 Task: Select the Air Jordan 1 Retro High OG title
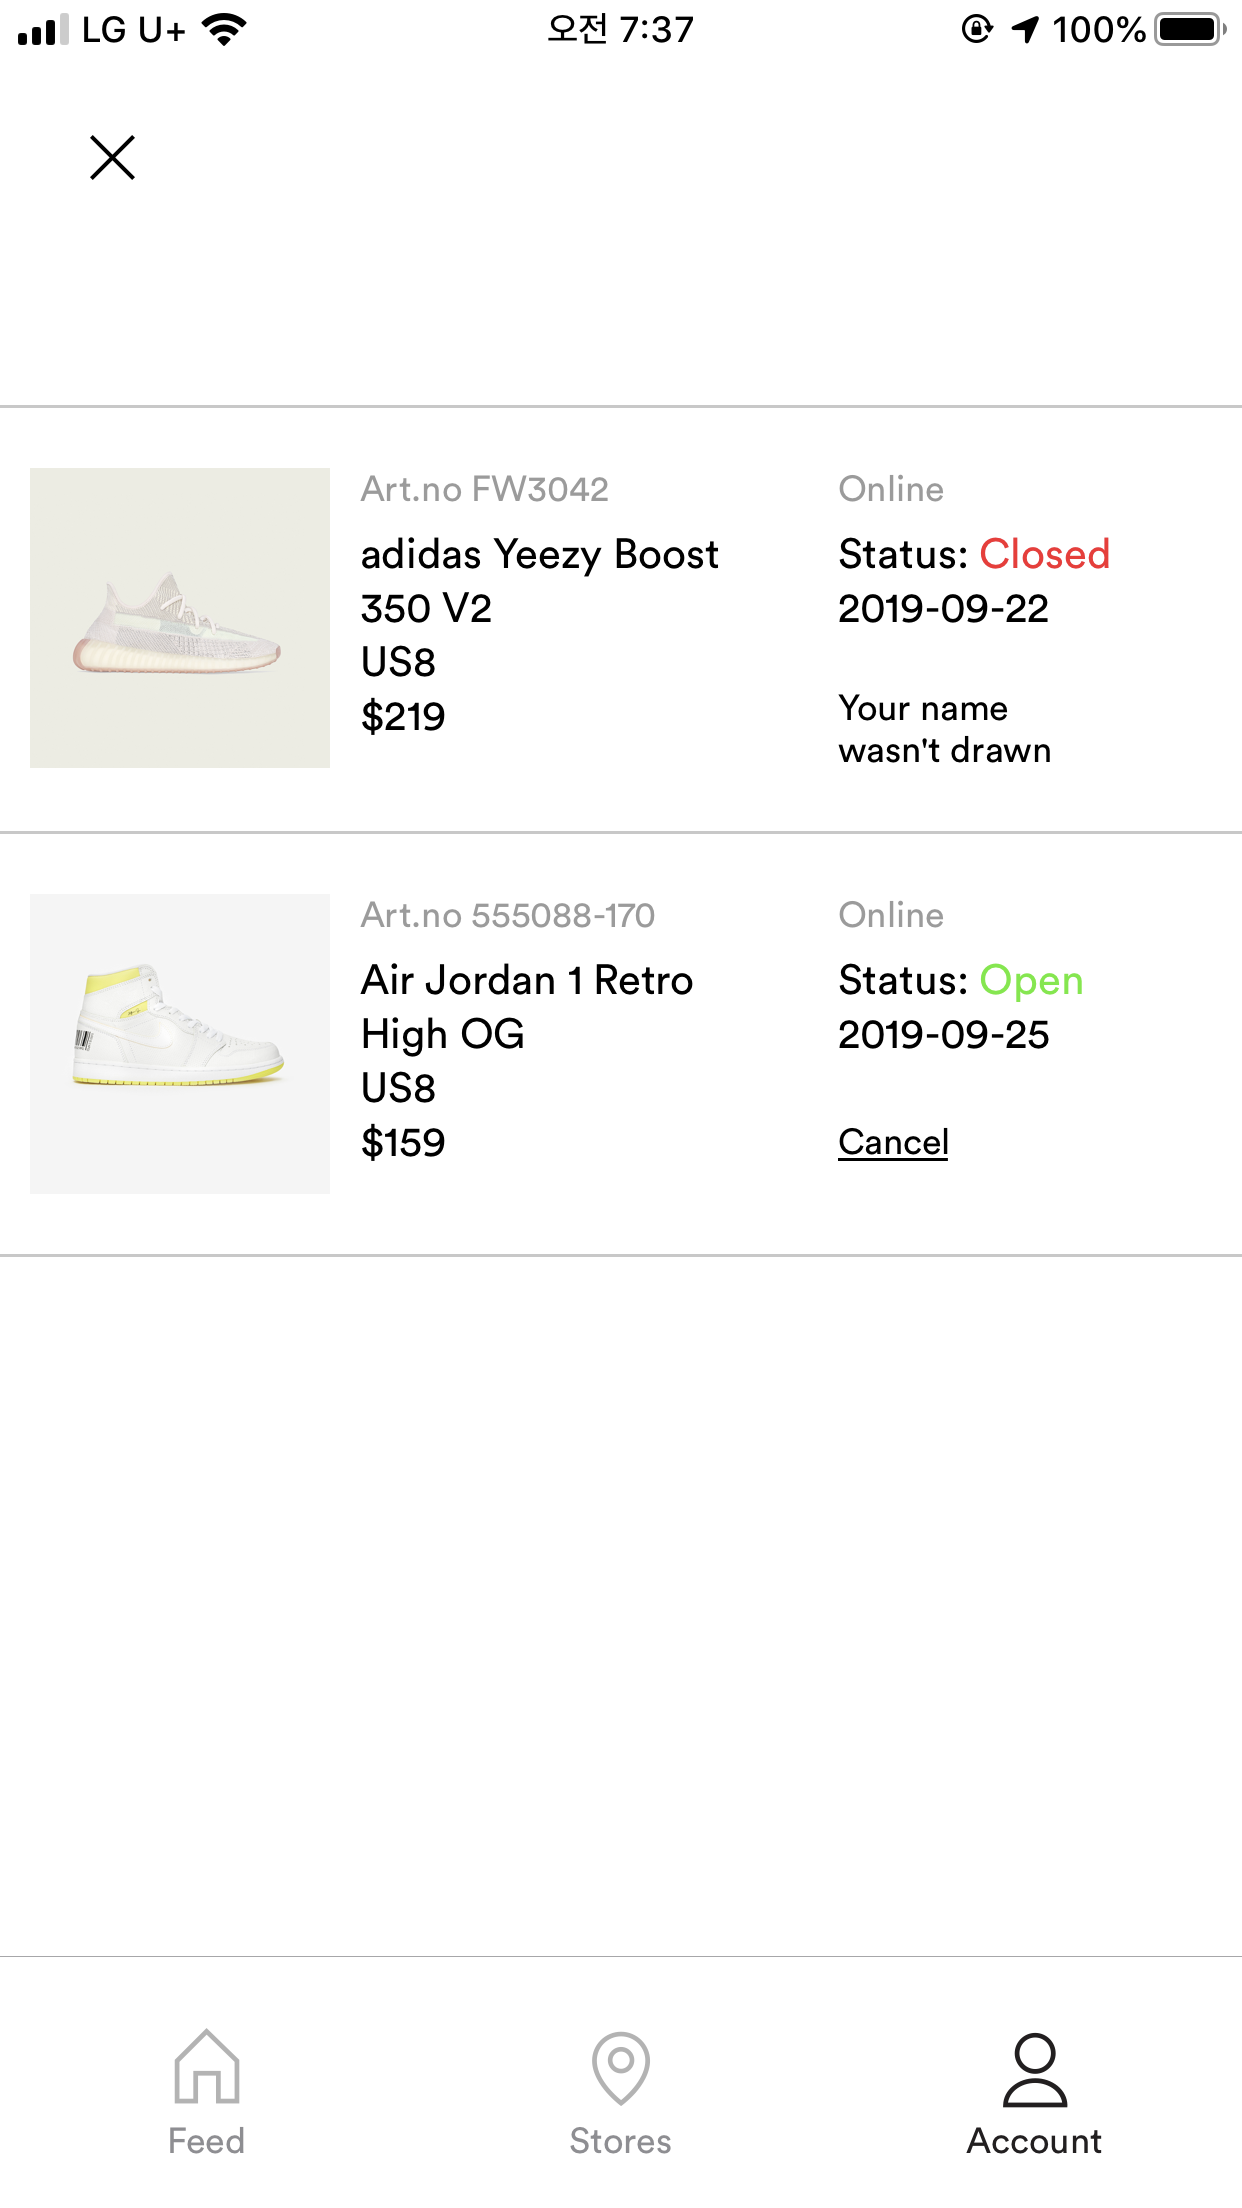coord(527,1007)
